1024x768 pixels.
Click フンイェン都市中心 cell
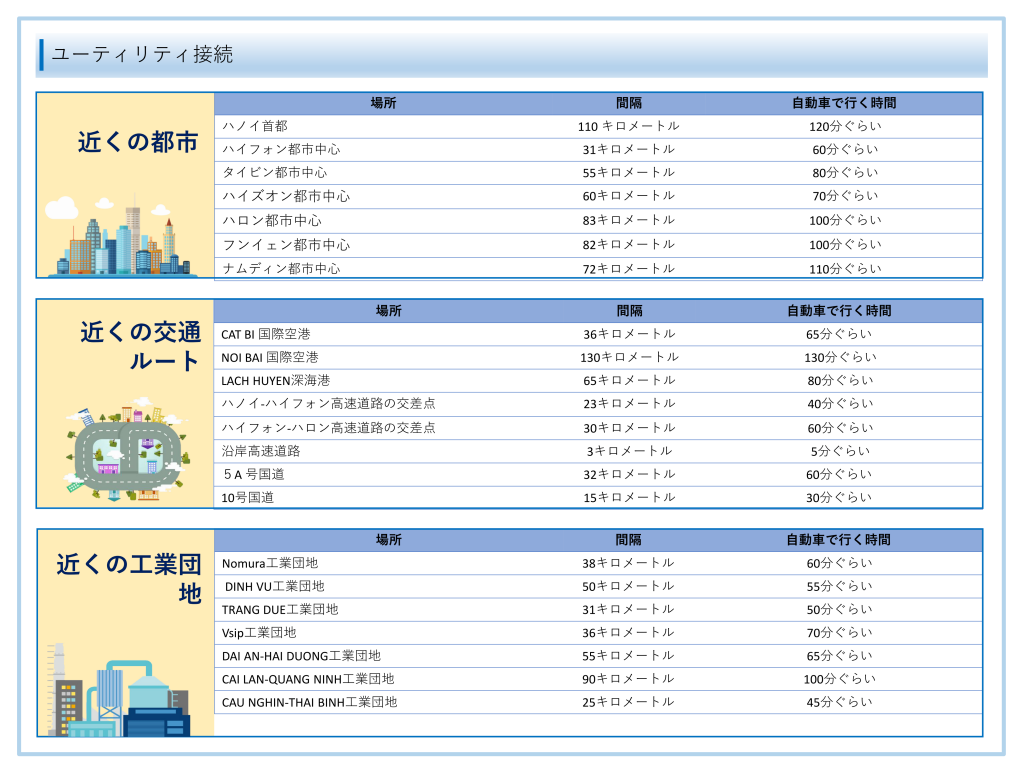tap(286, 245)
